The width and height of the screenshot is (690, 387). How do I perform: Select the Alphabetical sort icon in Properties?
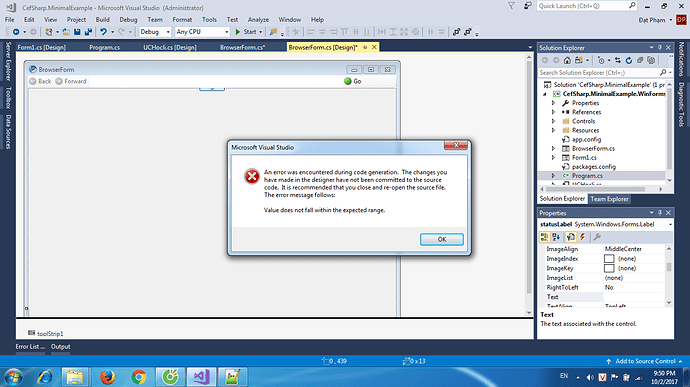click(556, 237)
